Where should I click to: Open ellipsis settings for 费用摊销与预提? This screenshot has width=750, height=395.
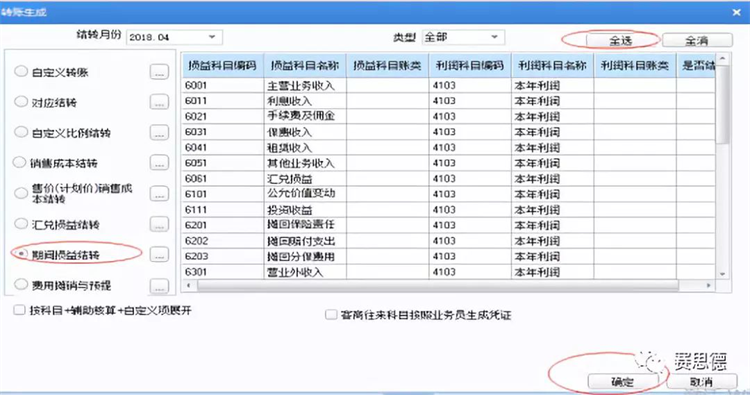(159, 285)
